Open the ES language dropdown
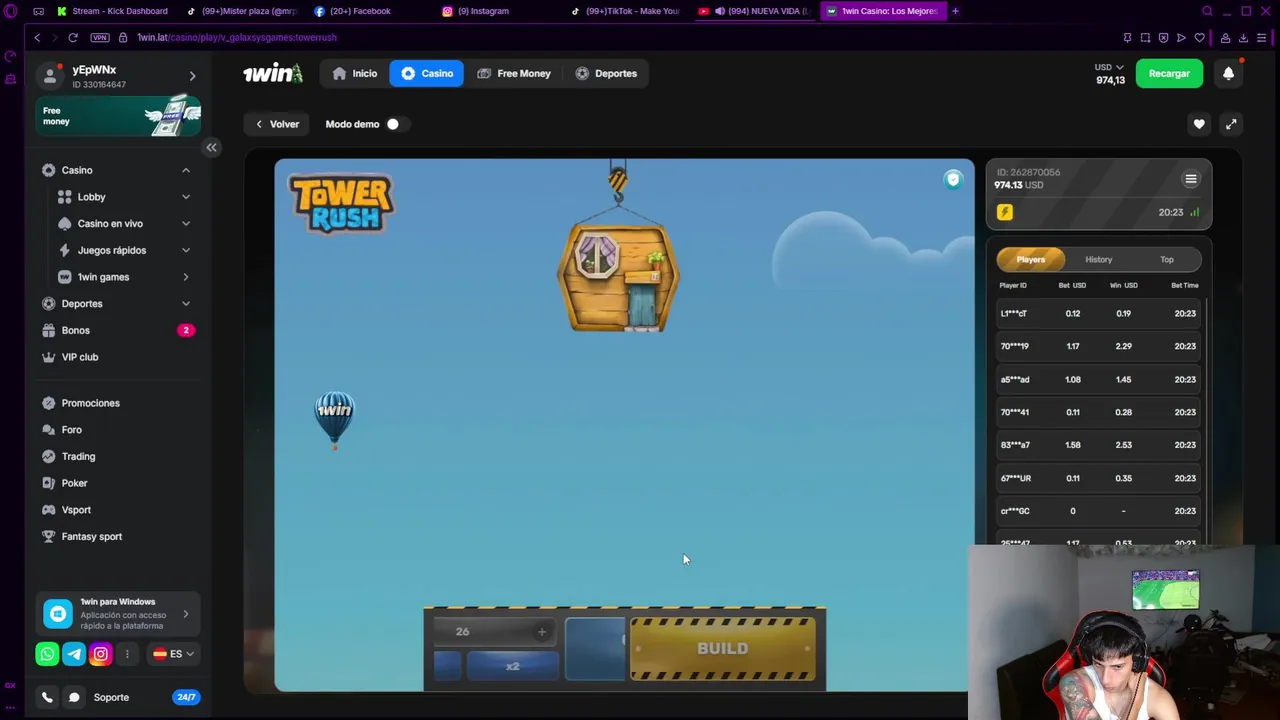The image size is (1280, 720). click(x=173, y=654)
